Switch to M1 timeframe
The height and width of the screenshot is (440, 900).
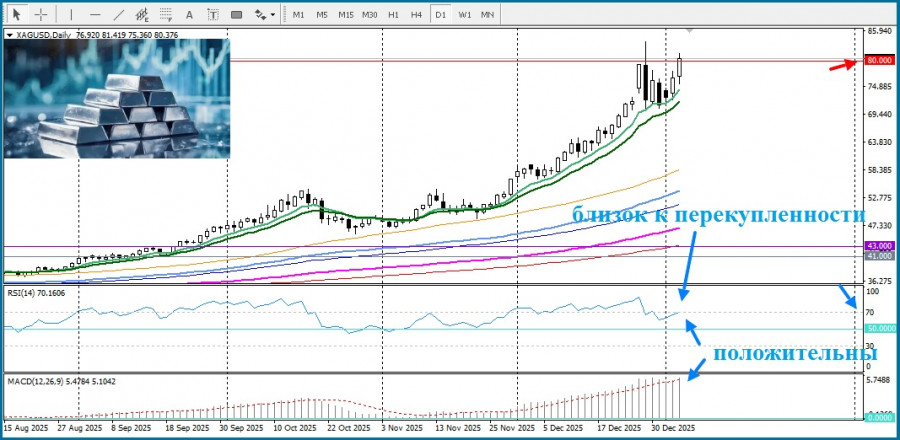coord(299,15)
